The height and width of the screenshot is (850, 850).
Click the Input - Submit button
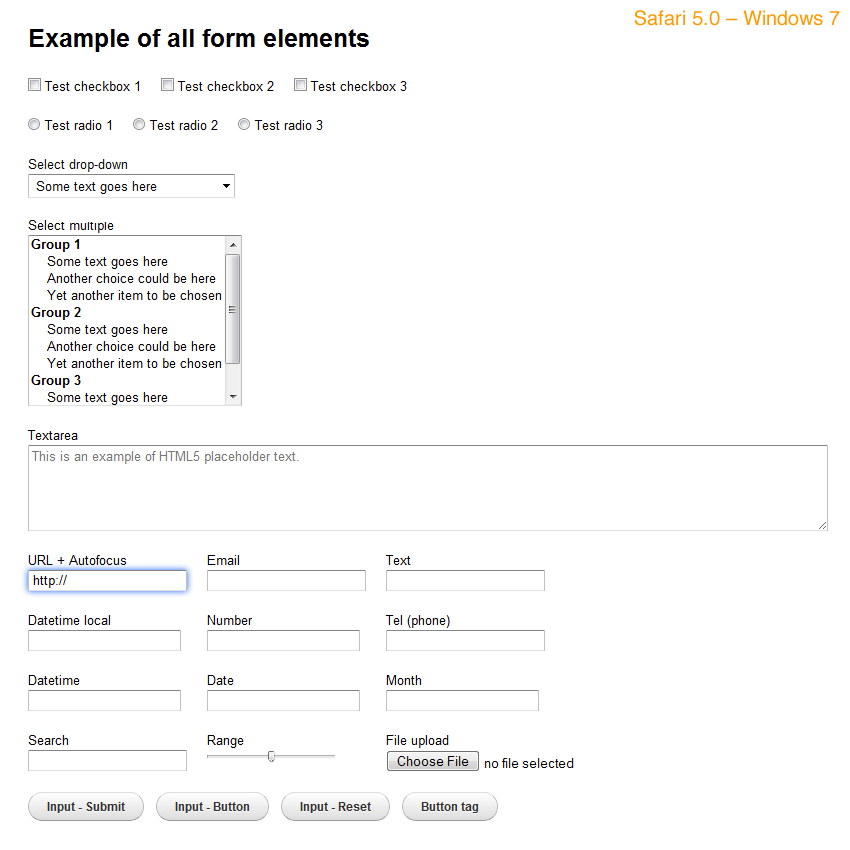86,807
